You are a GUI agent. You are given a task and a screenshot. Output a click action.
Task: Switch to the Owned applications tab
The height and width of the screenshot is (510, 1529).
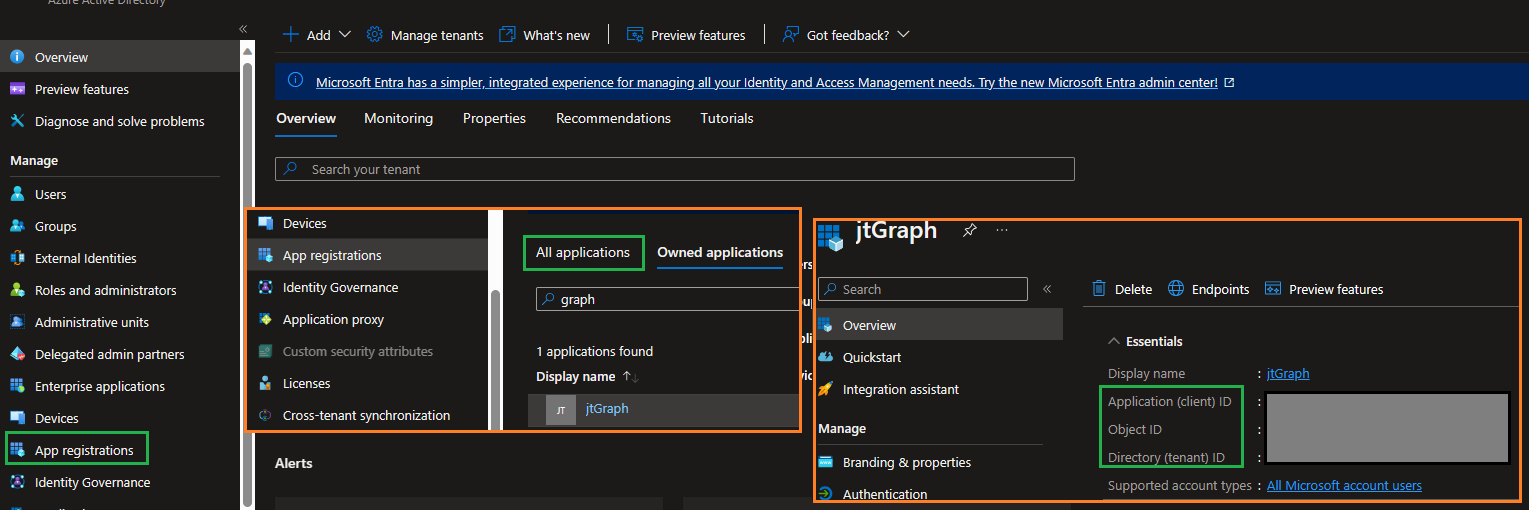[720, 252]
